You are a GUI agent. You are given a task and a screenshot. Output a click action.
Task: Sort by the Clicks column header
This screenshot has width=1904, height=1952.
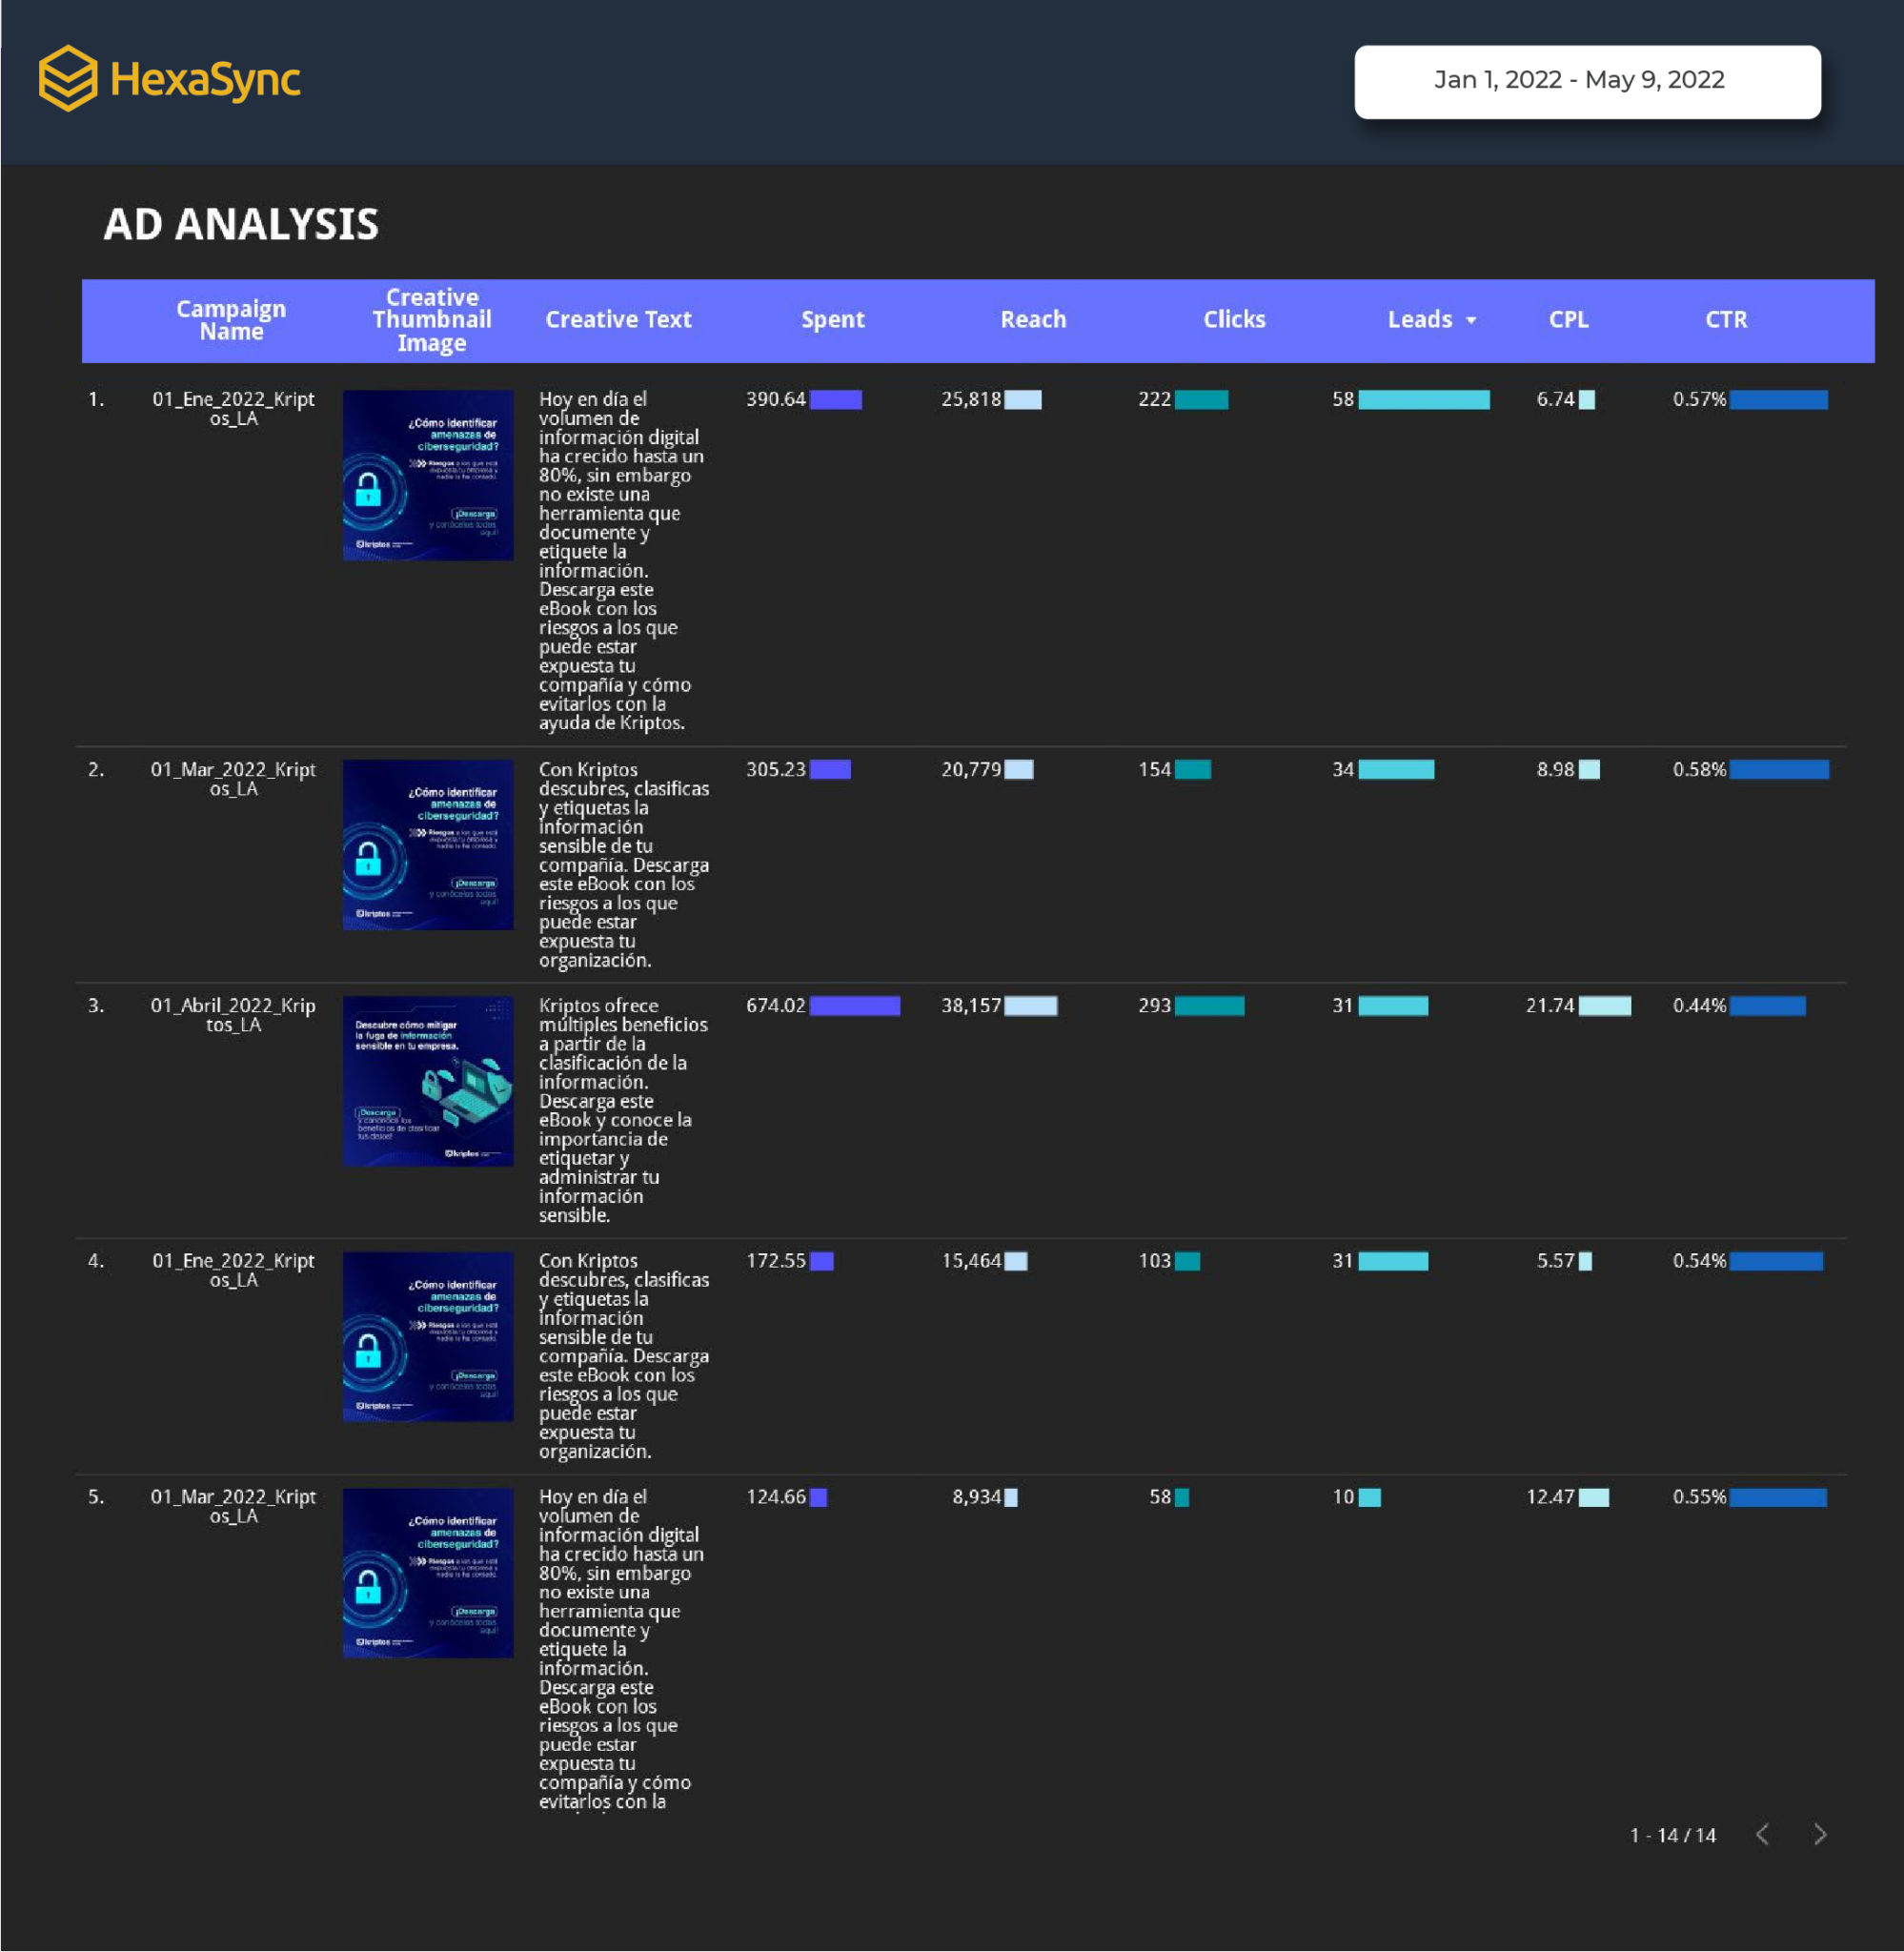(x=1234, y=320)
